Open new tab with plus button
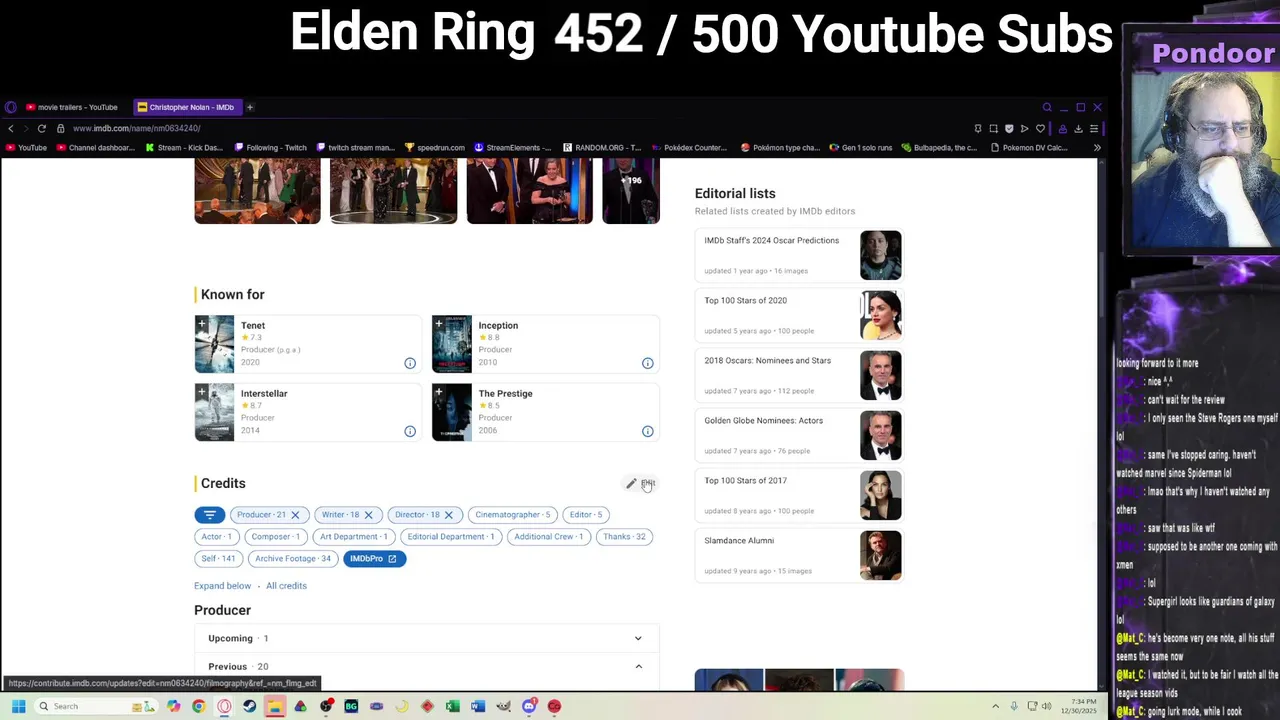The image size is (1280, 720). click(250, 107)
